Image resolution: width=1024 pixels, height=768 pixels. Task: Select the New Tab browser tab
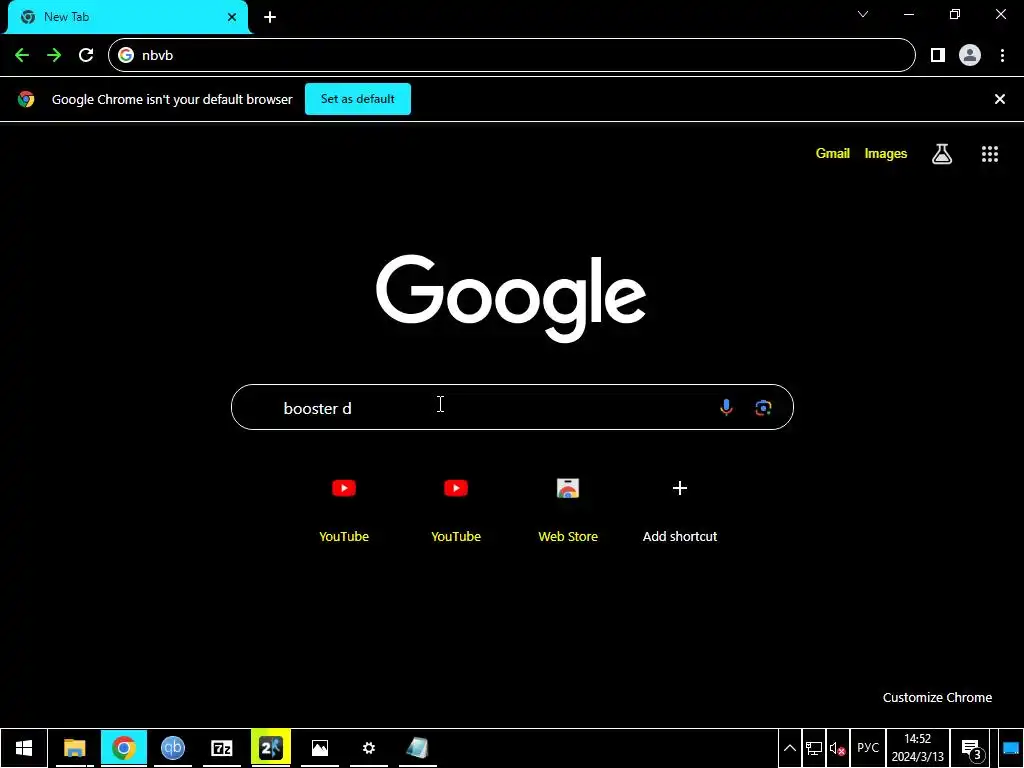(127, 17)
